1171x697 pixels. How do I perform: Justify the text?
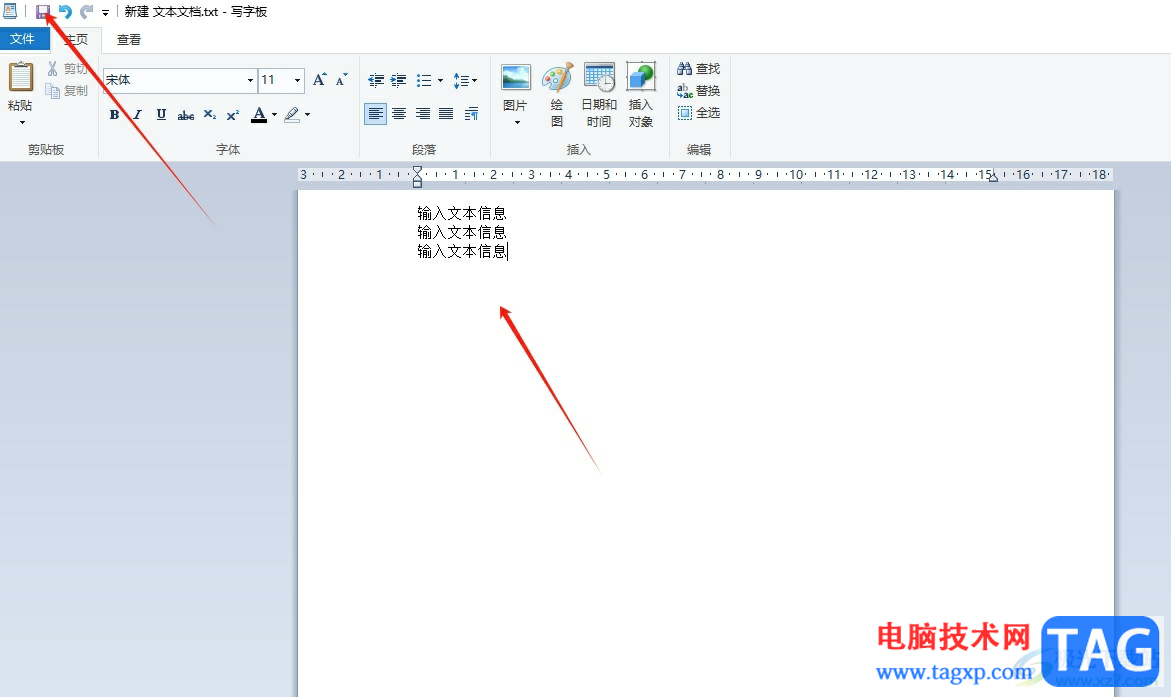click(x=446, y=114)
